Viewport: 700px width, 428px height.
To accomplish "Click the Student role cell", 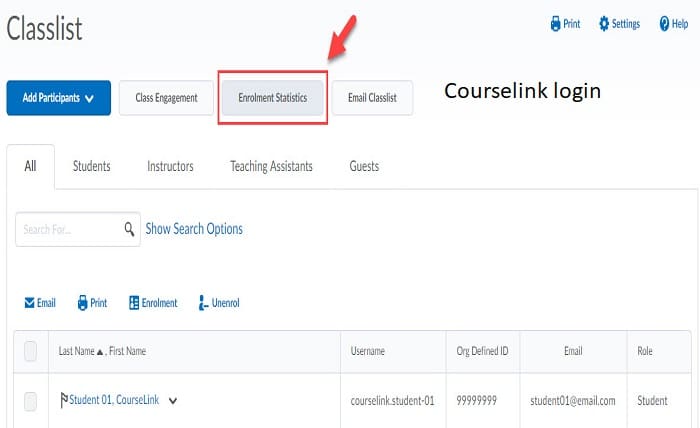I will point(652,401).
